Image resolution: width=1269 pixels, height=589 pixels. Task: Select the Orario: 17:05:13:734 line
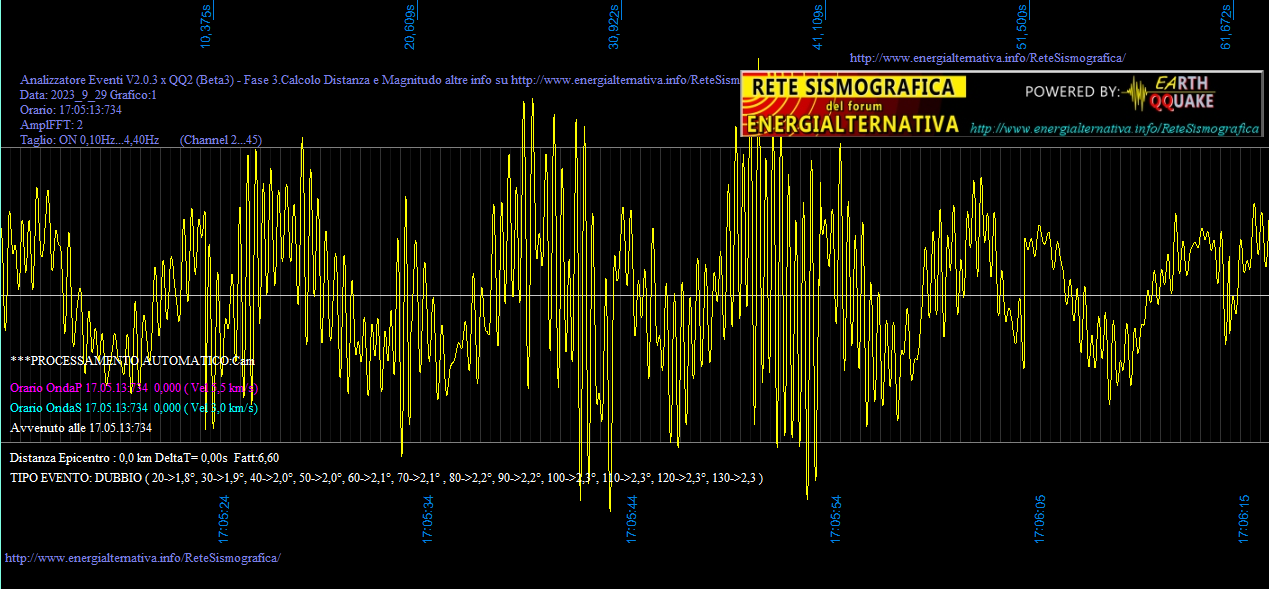pos(71,110)
